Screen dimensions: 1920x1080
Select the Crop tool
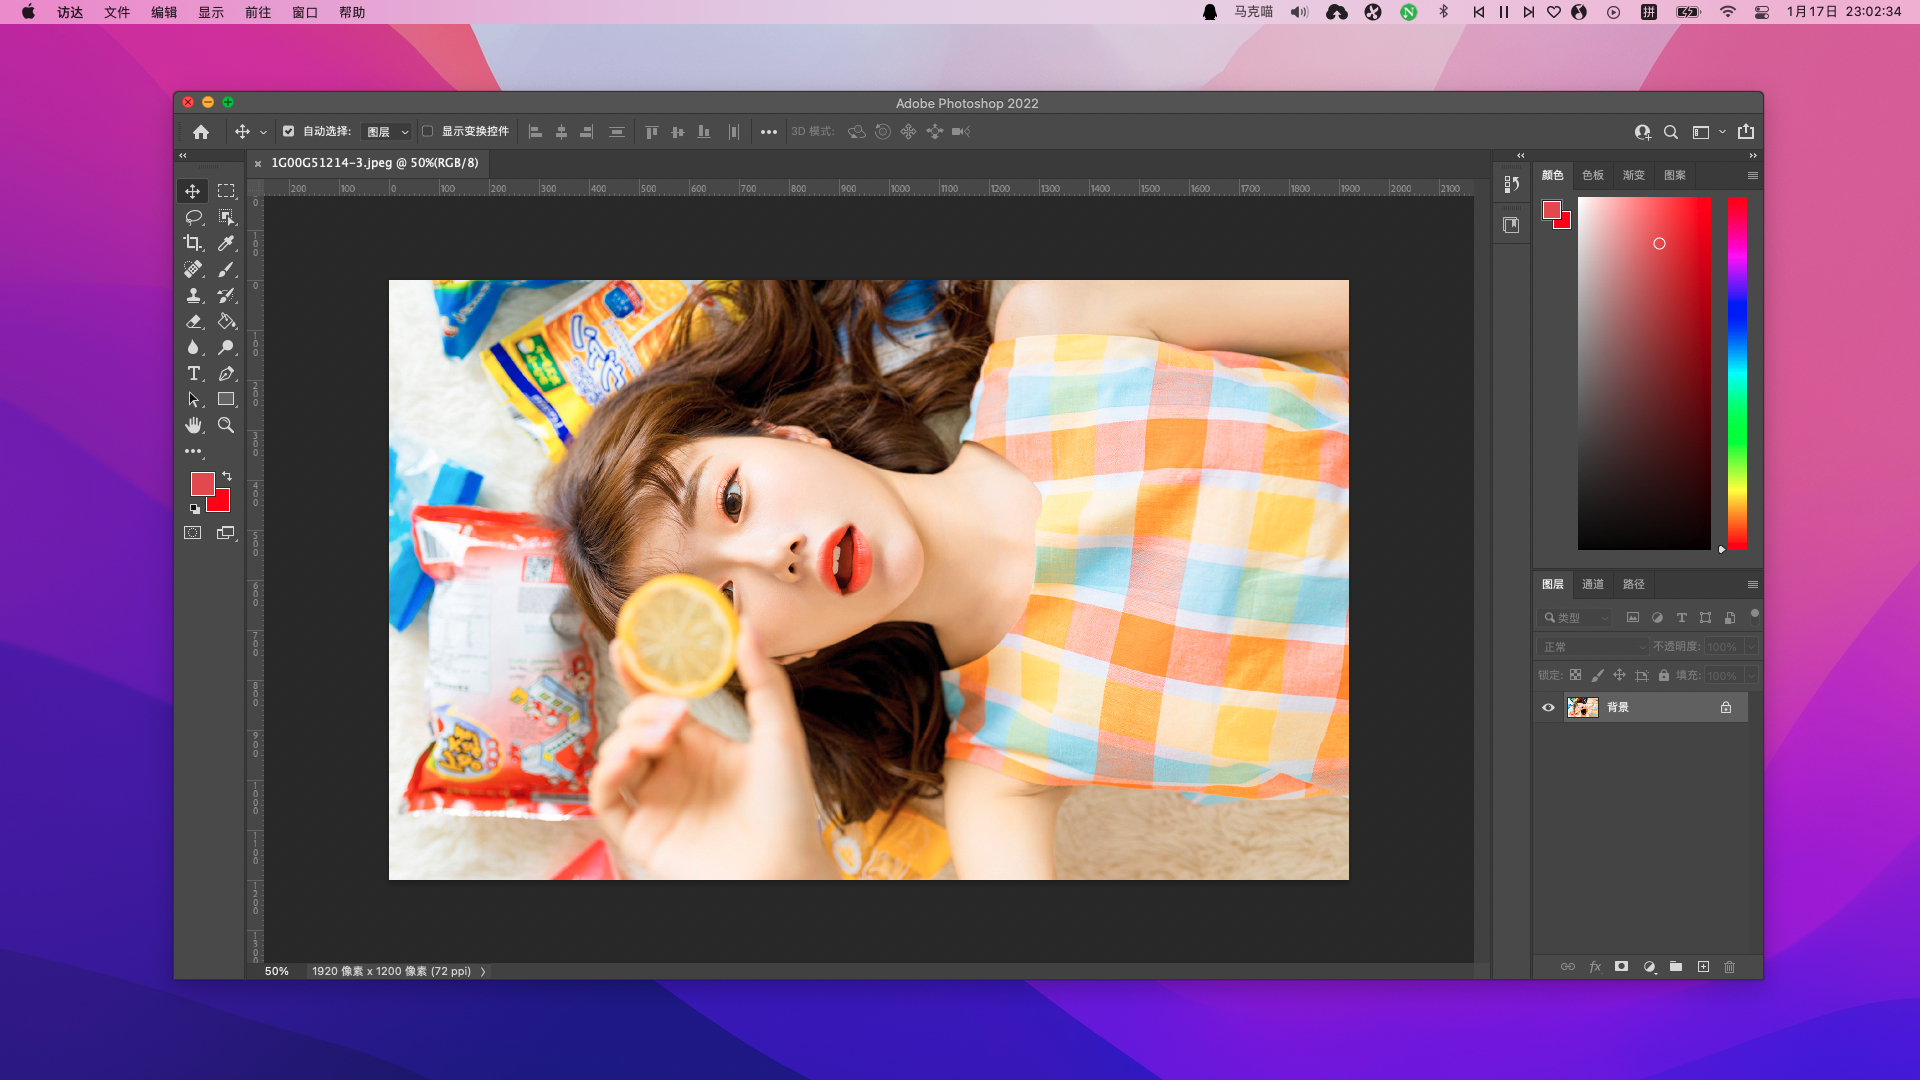point(193,243)
